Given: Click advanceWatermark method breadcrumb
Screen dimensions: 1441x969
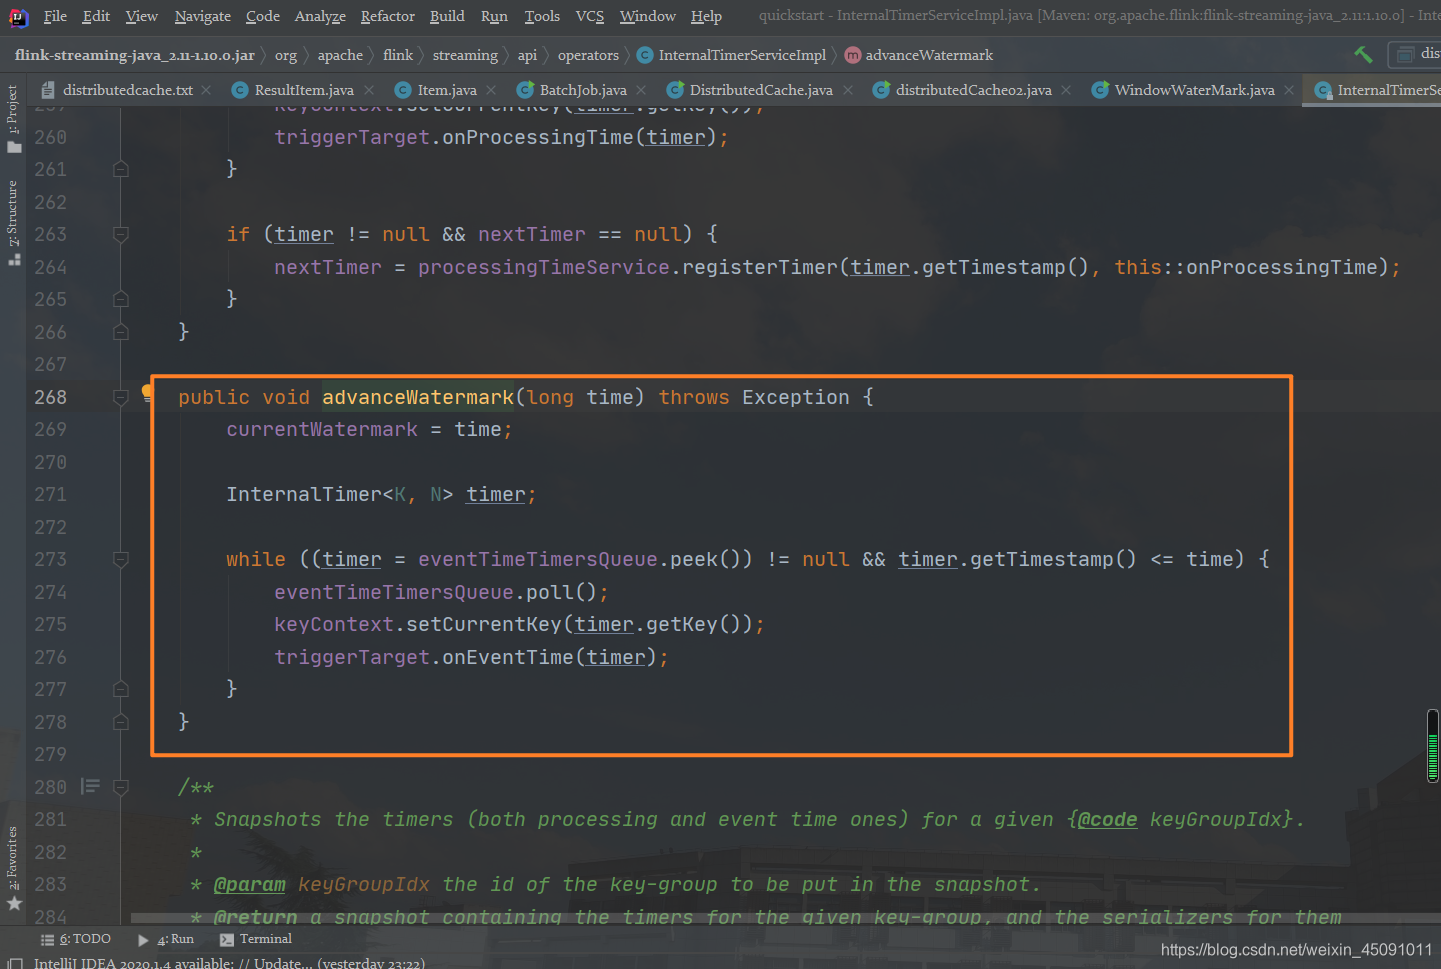Looking at the screenshot, I should [x=918, y=55].
